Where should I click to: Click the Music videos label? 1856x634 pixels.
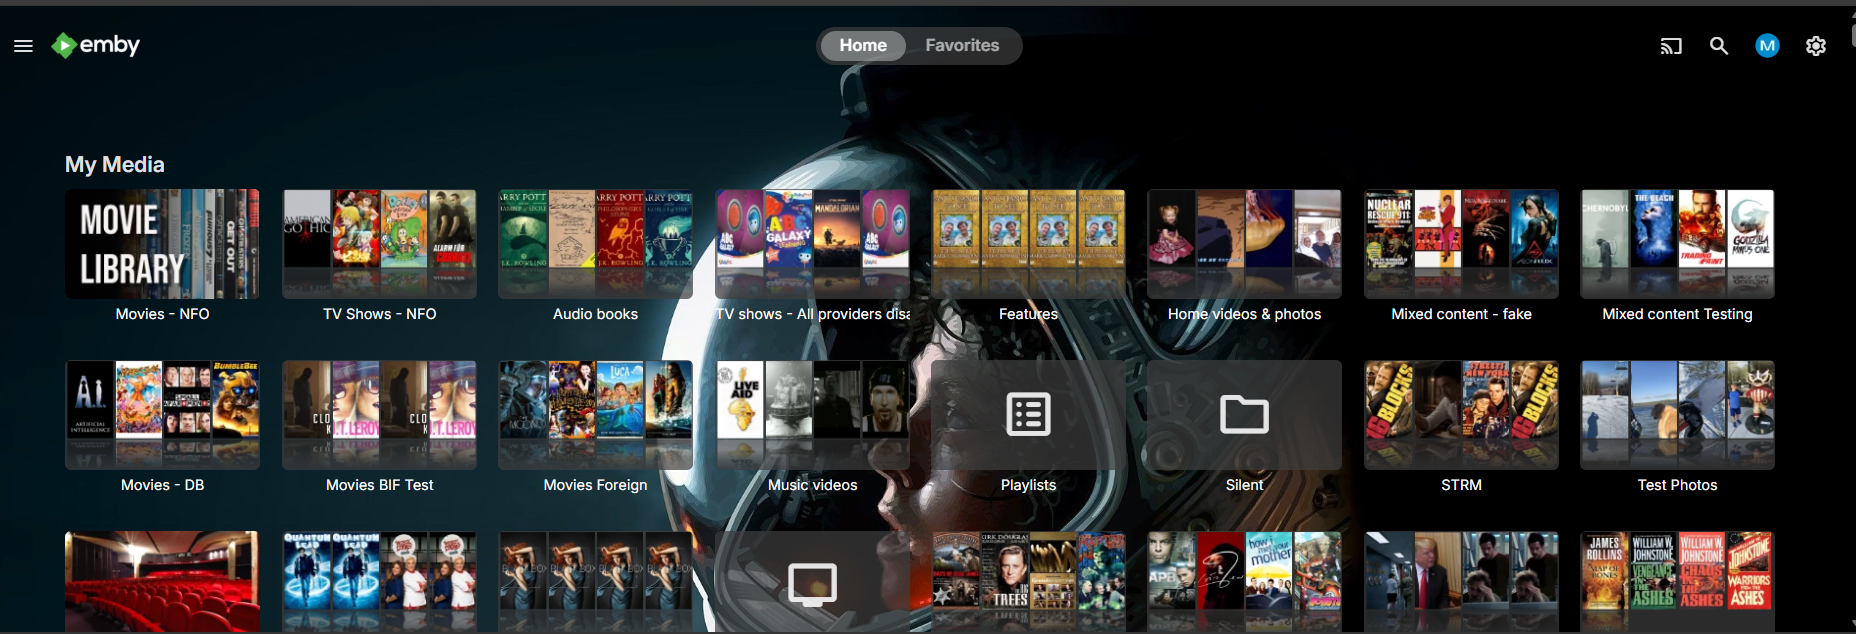[812, 485]
